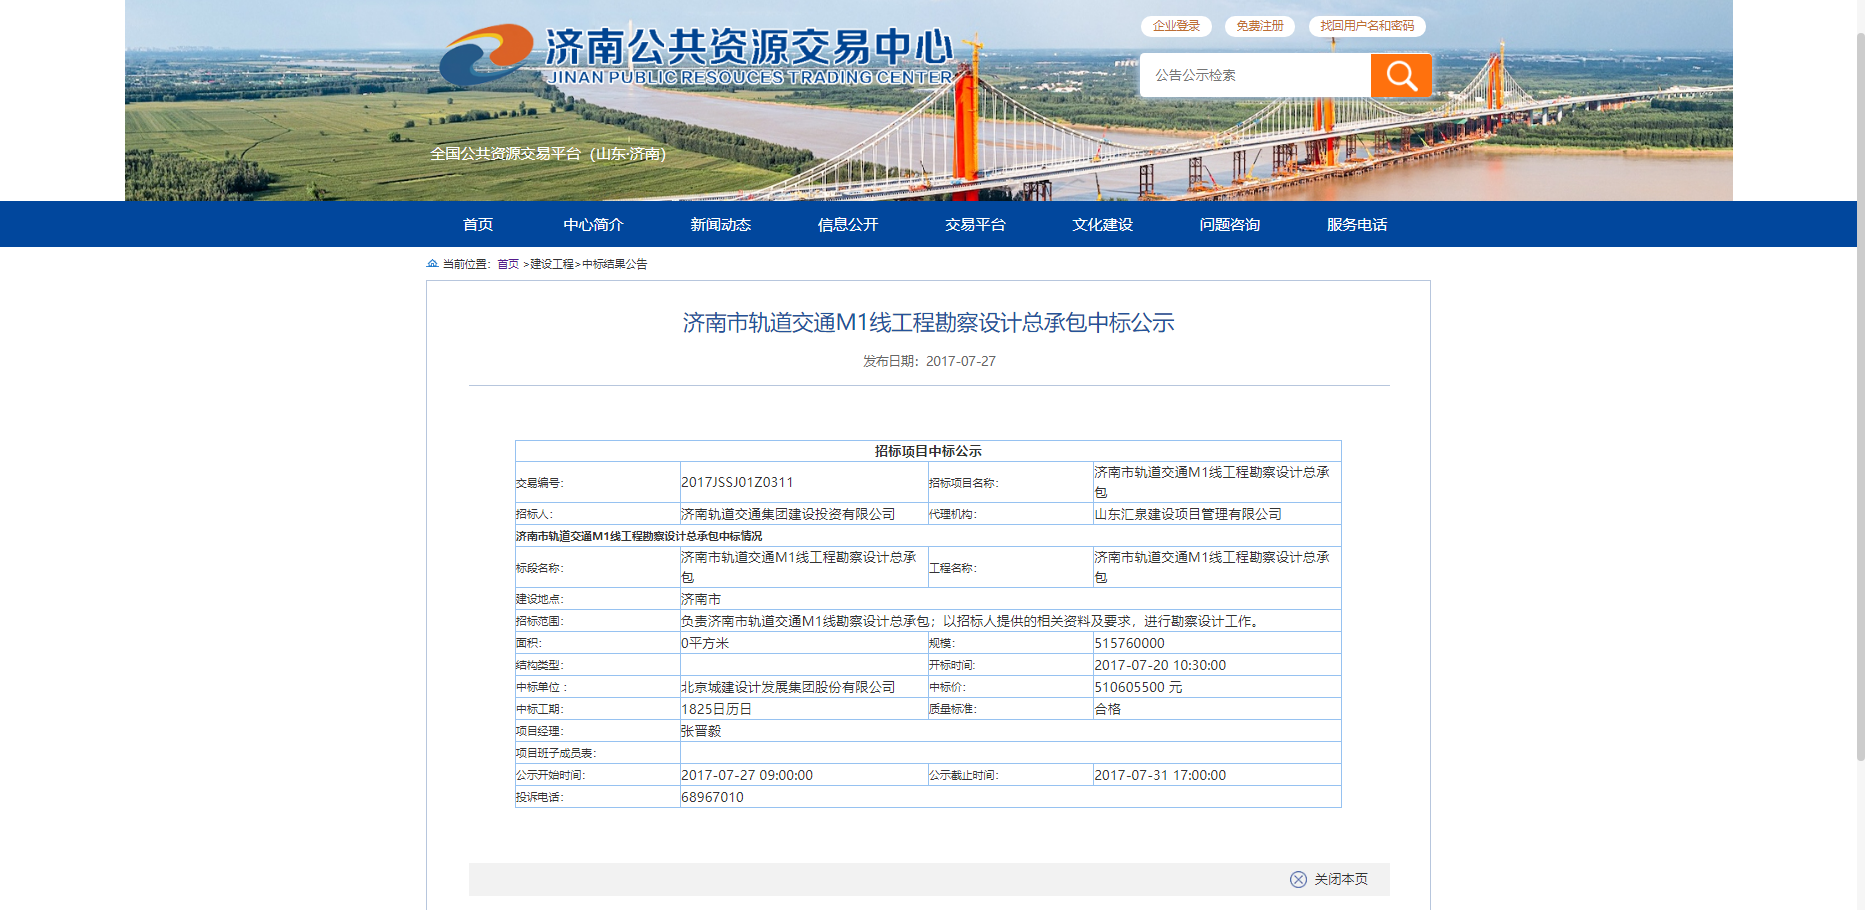The height and width of the screenshot is (910, 1865).
Task: Click the vertical page scrollbar
Action: pos(1860,400)
